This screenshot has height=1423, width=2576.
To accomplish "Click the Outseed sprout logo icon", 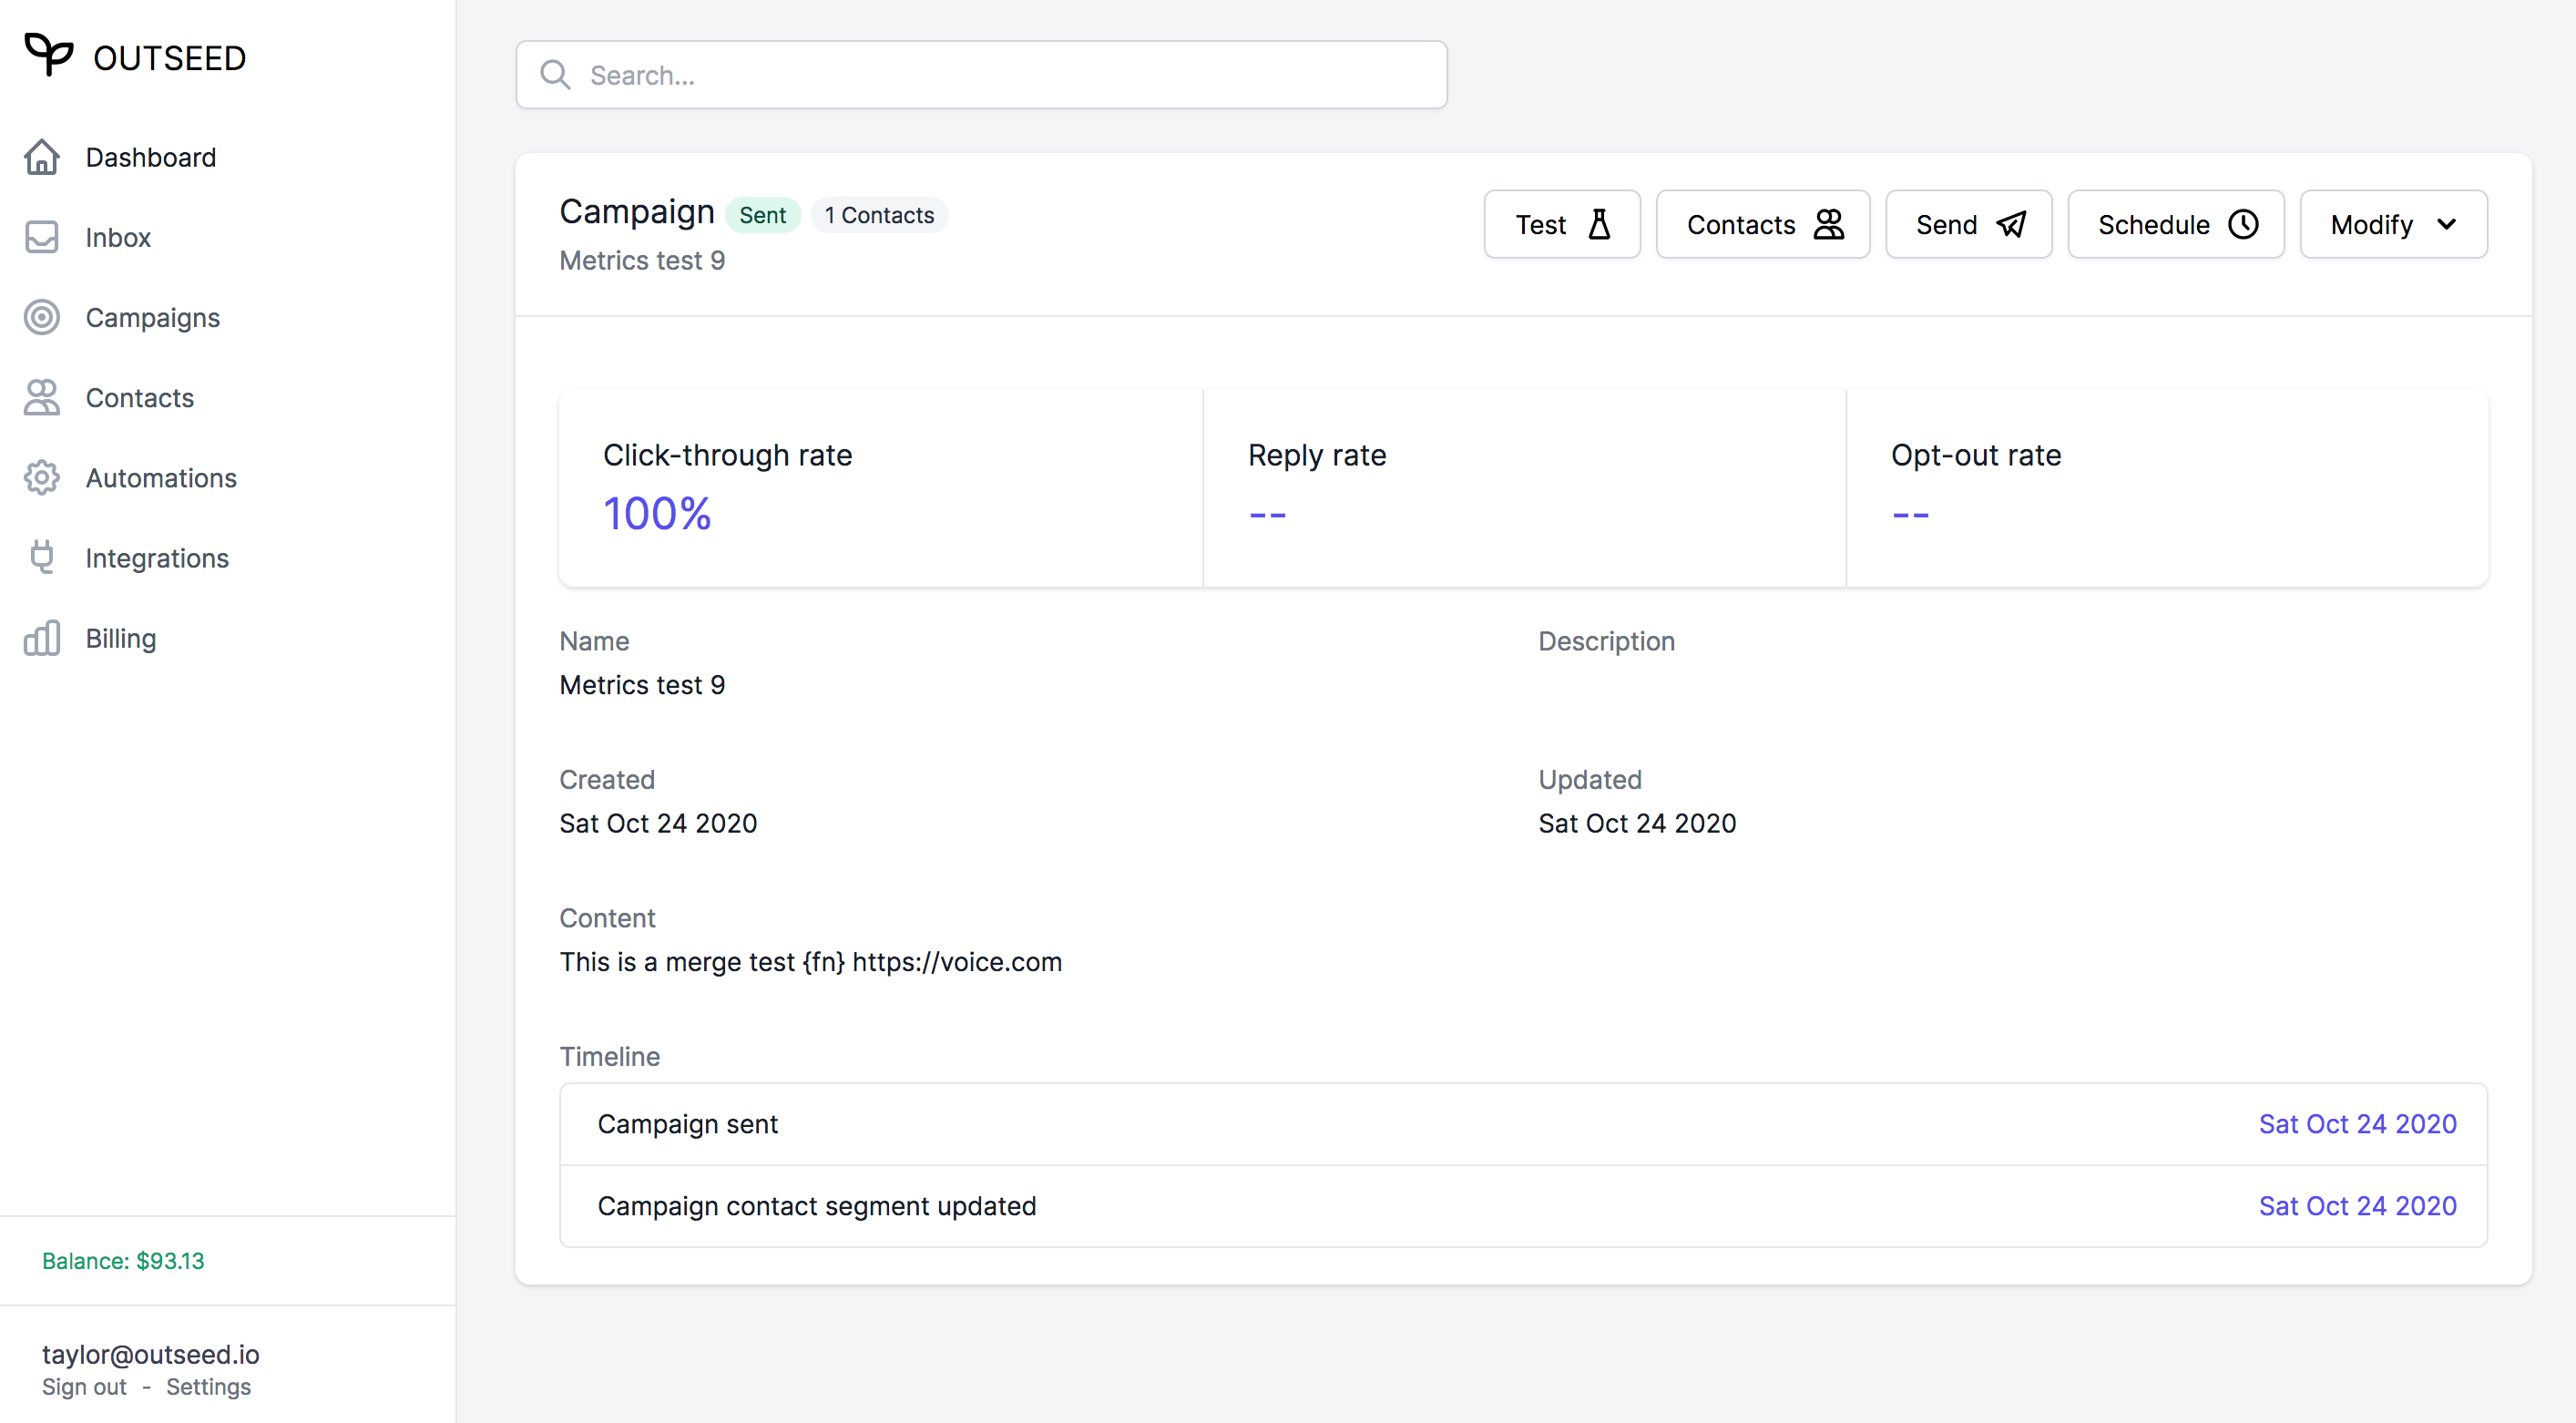I will point(48,55).
